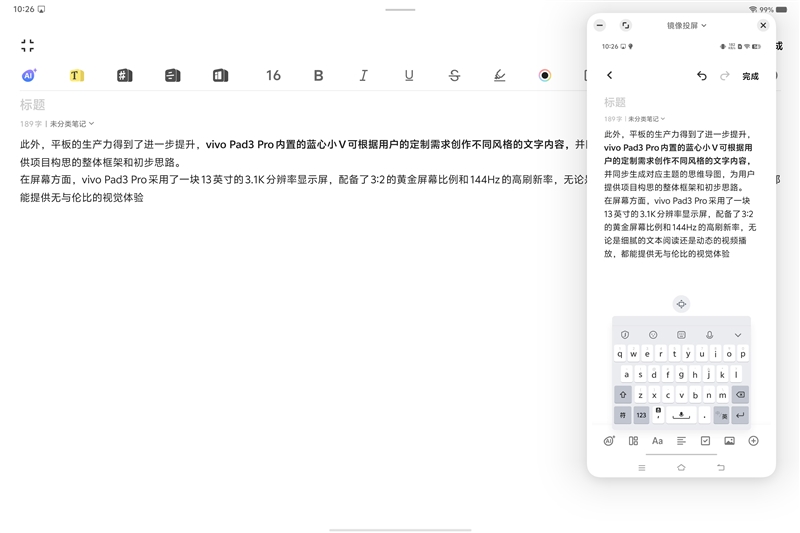
Task: Tap the space bar with mic
Action: click(681, 415)
